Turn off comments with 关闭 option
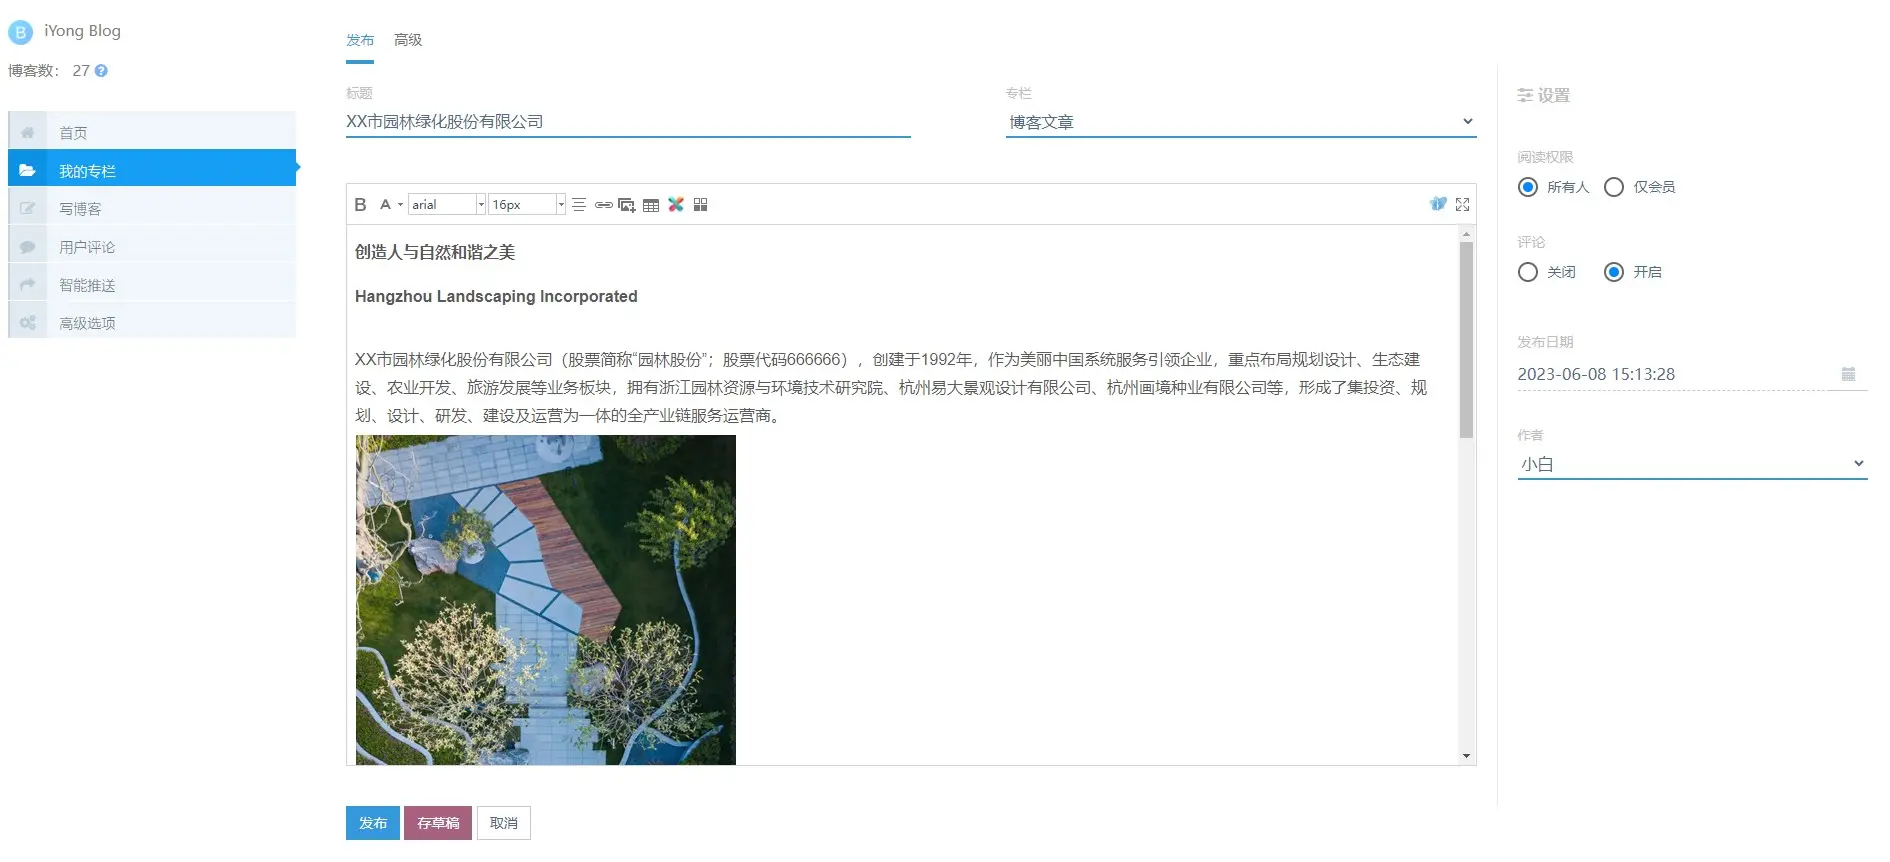 [x=1527, y=272]
